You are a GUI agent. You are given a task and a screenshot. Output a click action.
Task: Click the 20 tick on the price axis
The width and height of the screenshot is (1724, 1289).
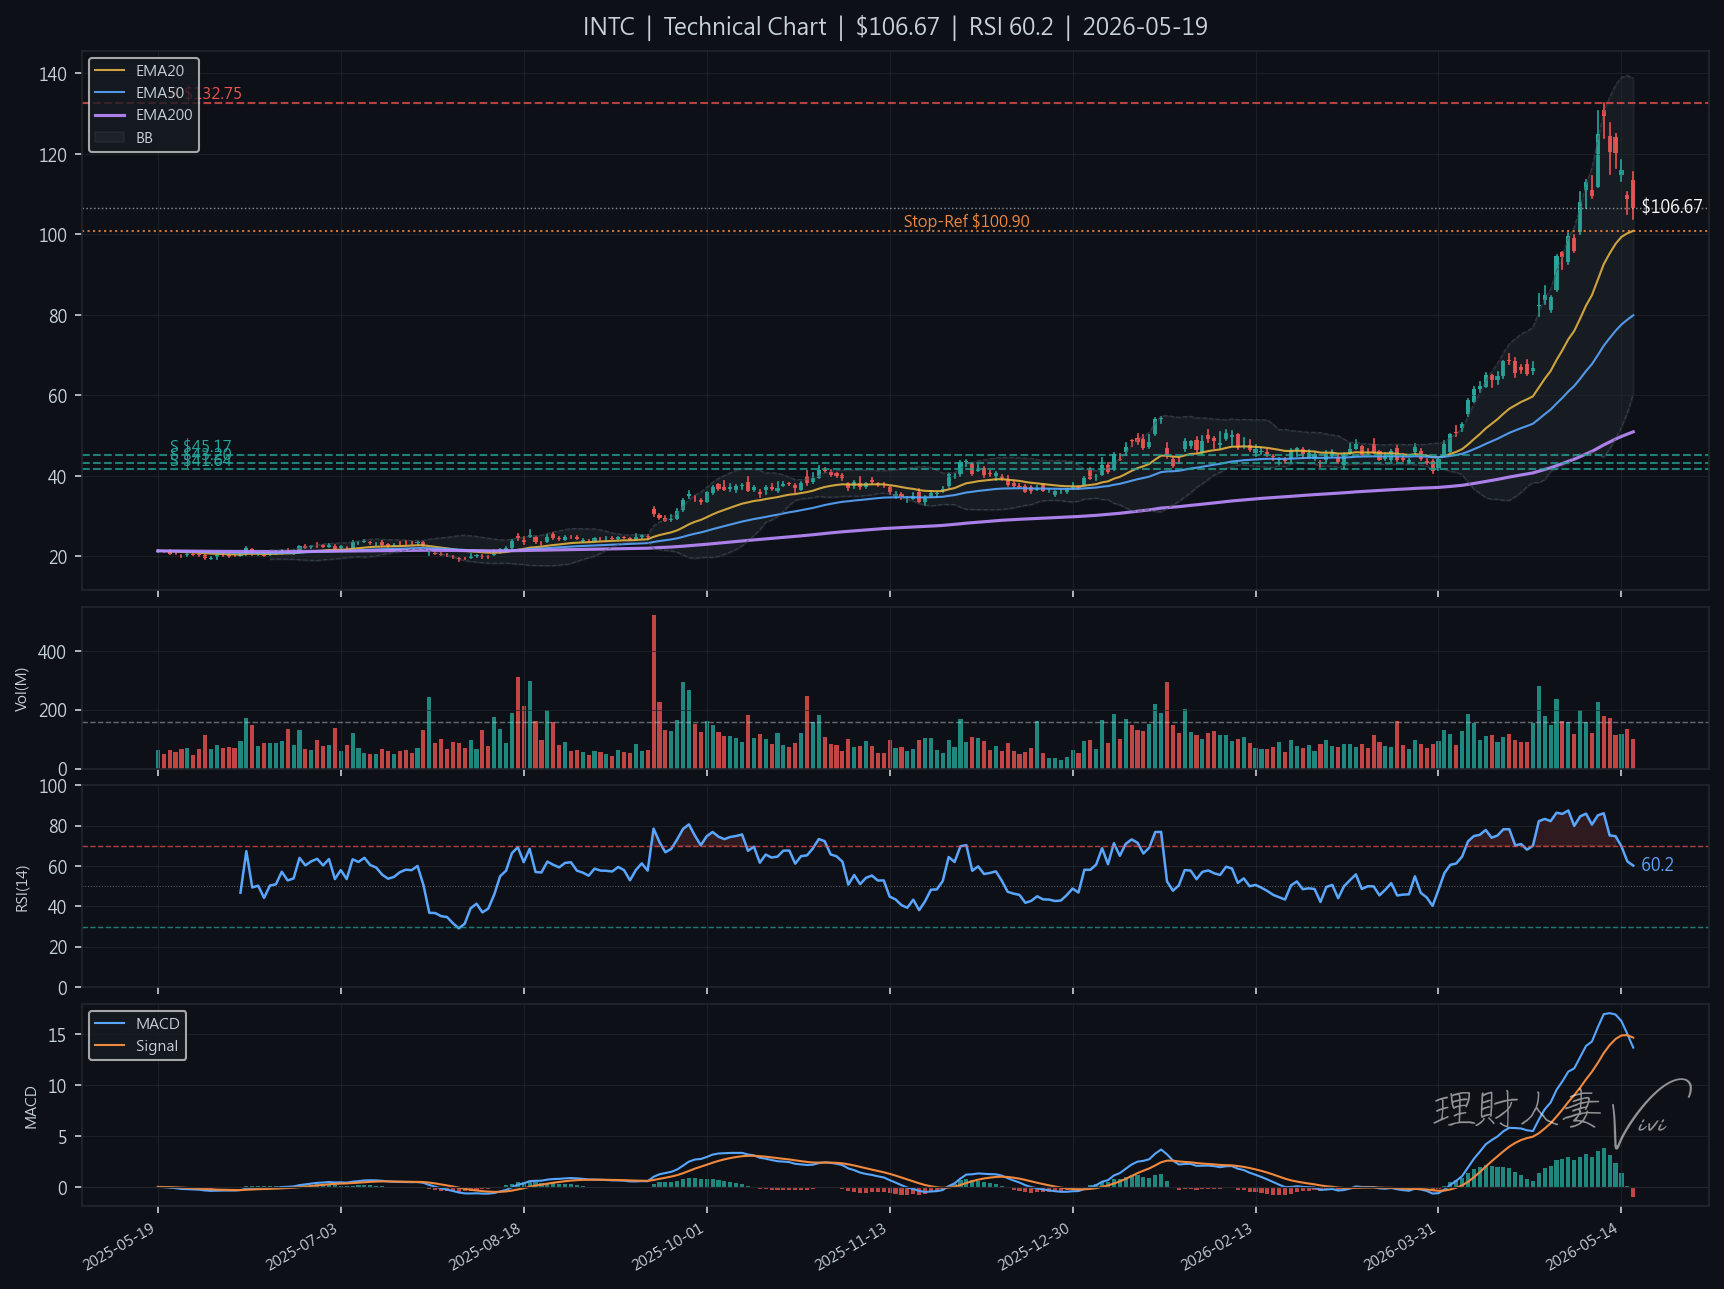58,557
